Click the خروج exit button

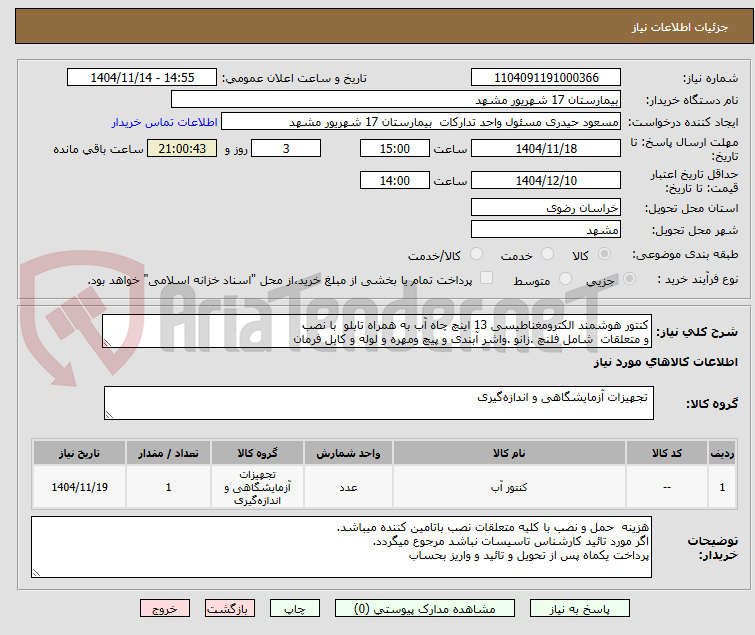tap(165, 609)
